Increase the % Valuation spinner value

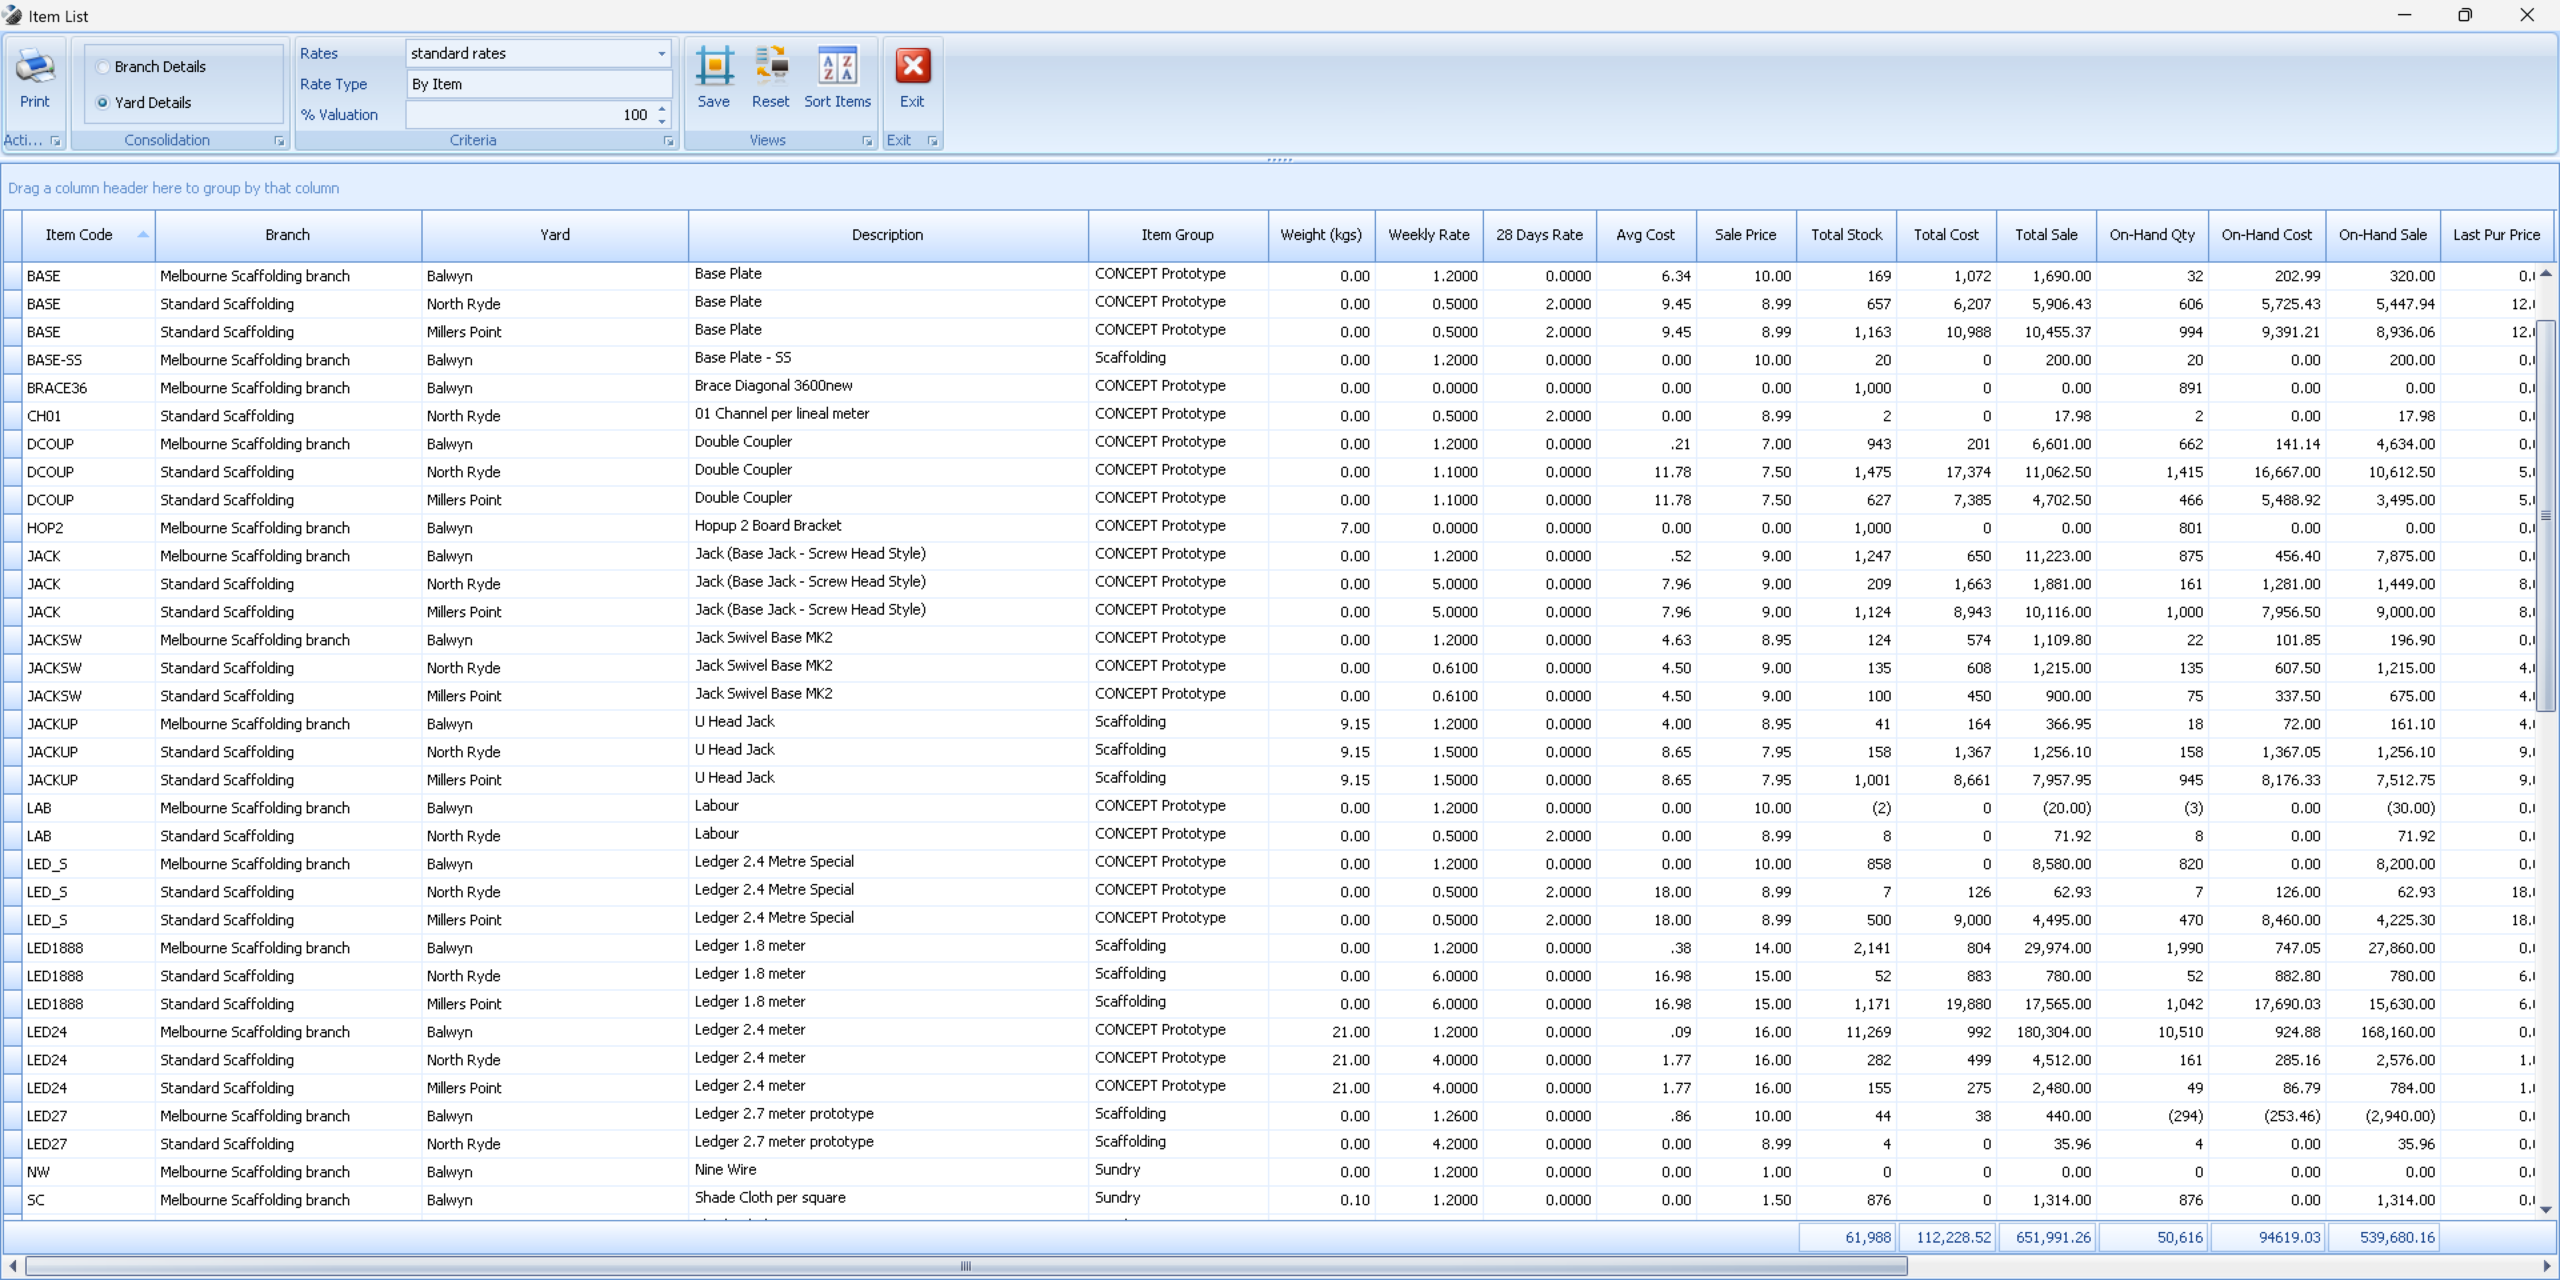pyautogui.click(x=662, y=109)
